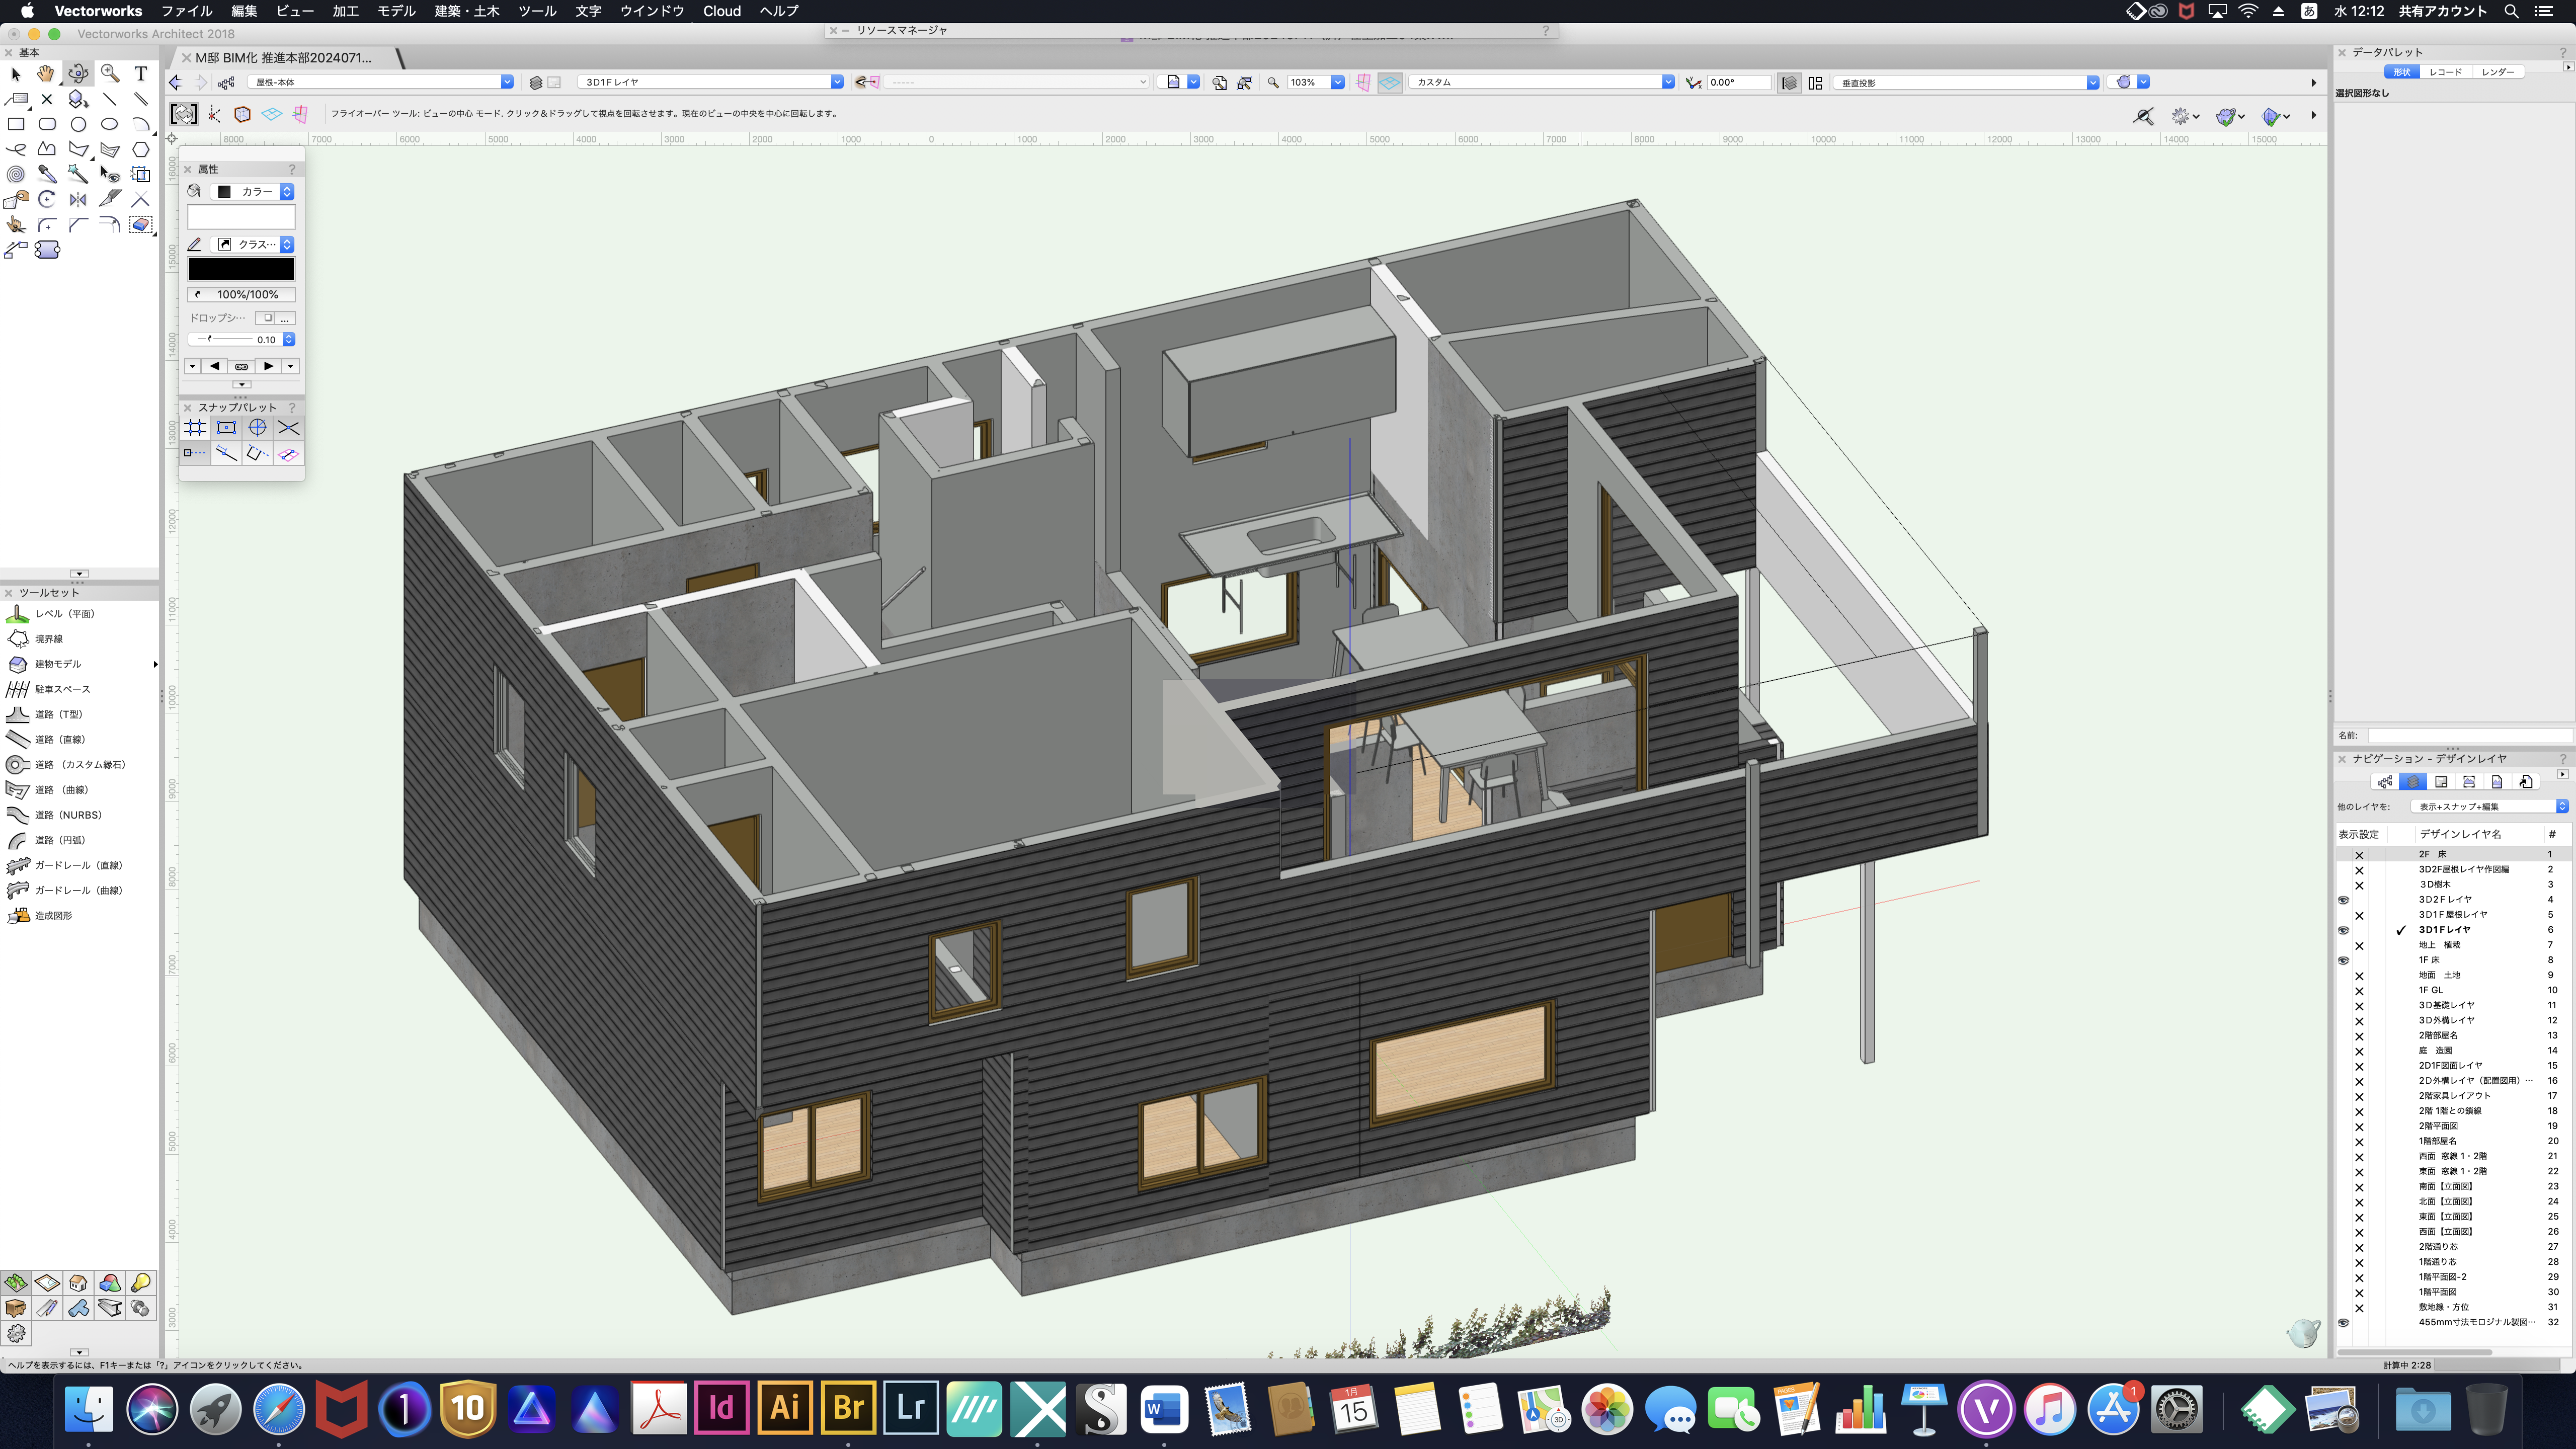This screenshot has width=2576, height=1449.
Task: Toggle visibility of 1F 床 layer
Action: 2343,960
